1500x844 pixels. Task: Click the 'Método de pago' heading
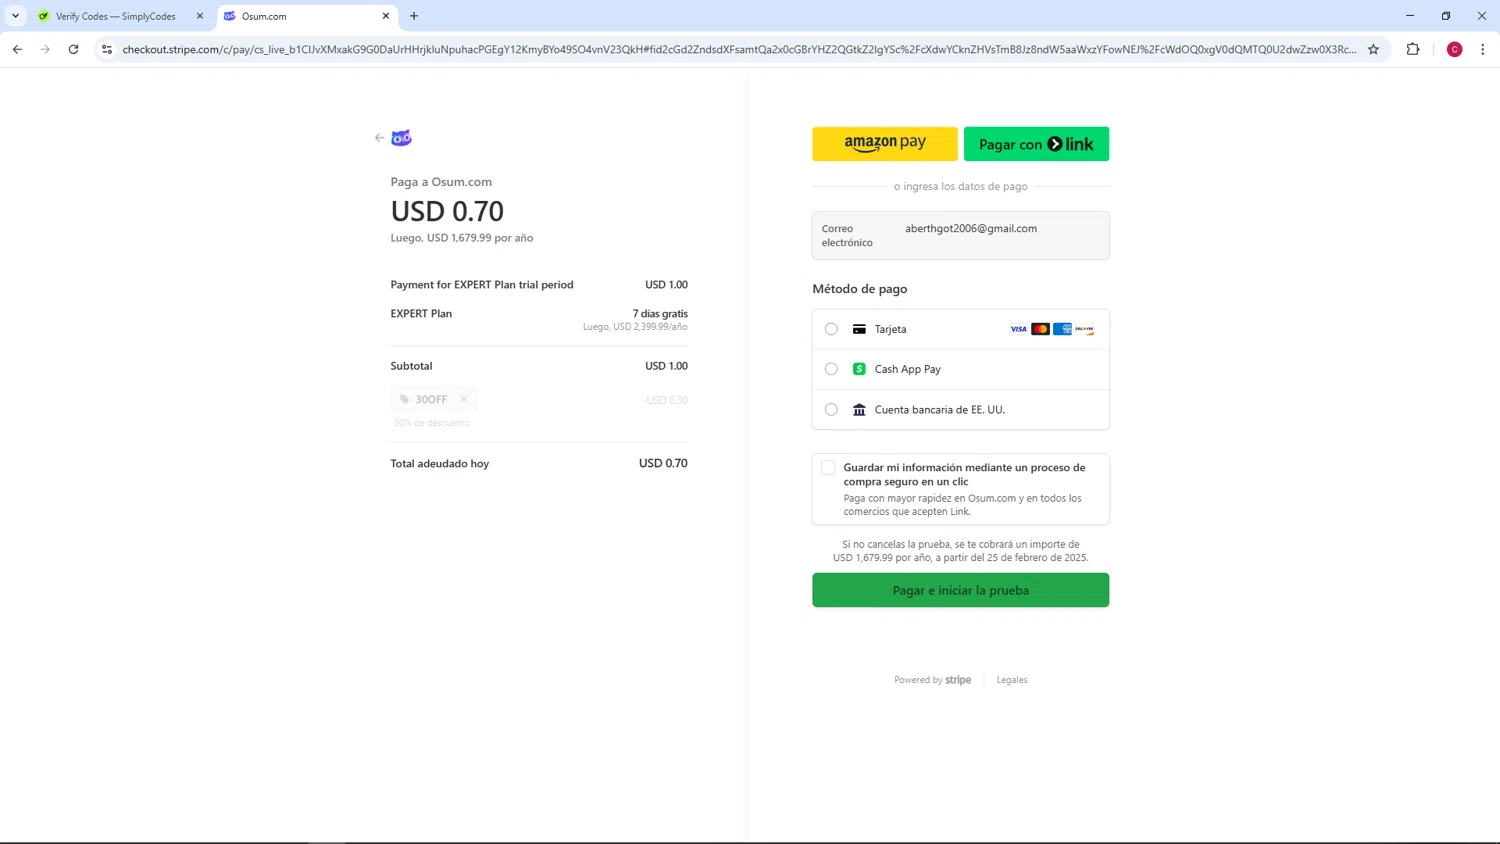point(860,289)
